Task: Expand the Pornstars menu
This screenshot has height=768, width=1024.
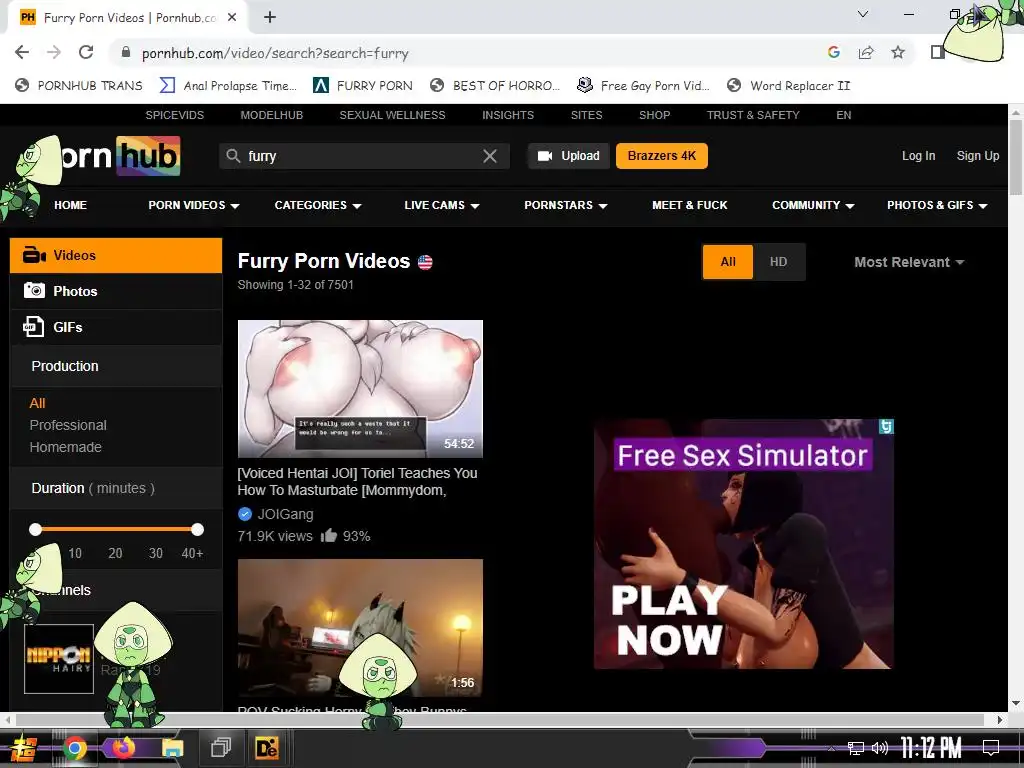Action: 566,205
